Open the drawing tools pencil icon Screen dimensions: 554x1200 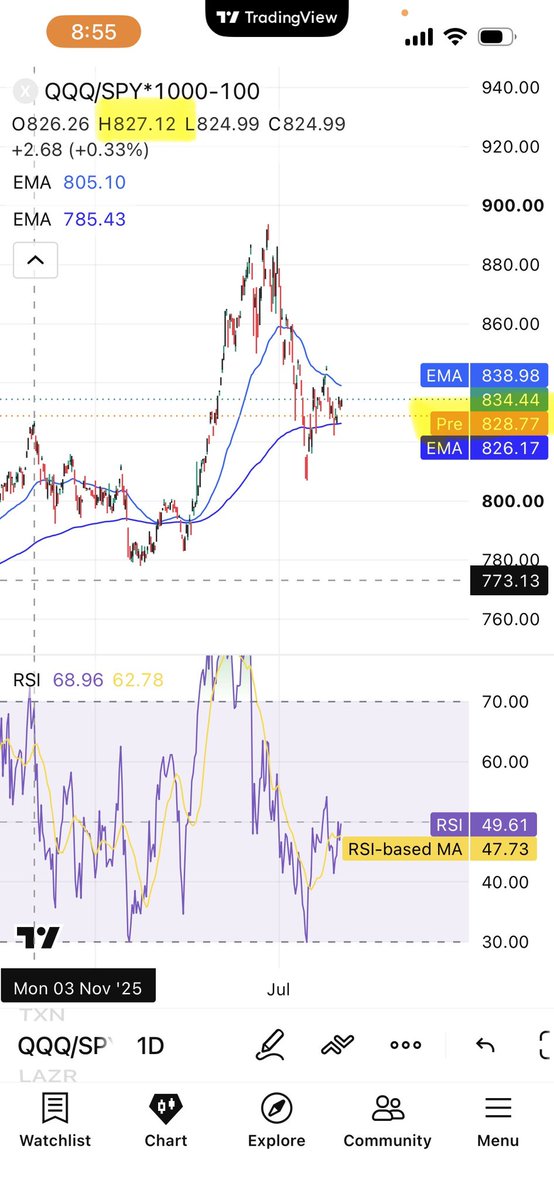point(270,1045)
